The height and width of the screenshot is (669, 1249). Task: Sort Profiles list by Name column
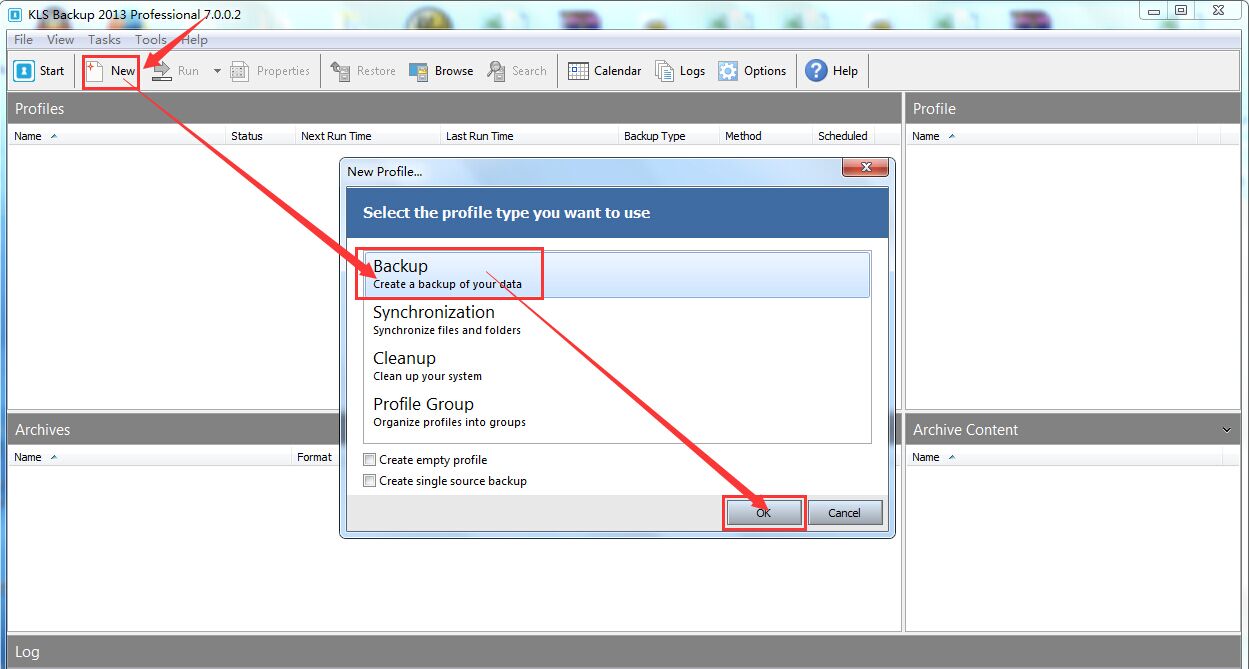click(28, 136)
